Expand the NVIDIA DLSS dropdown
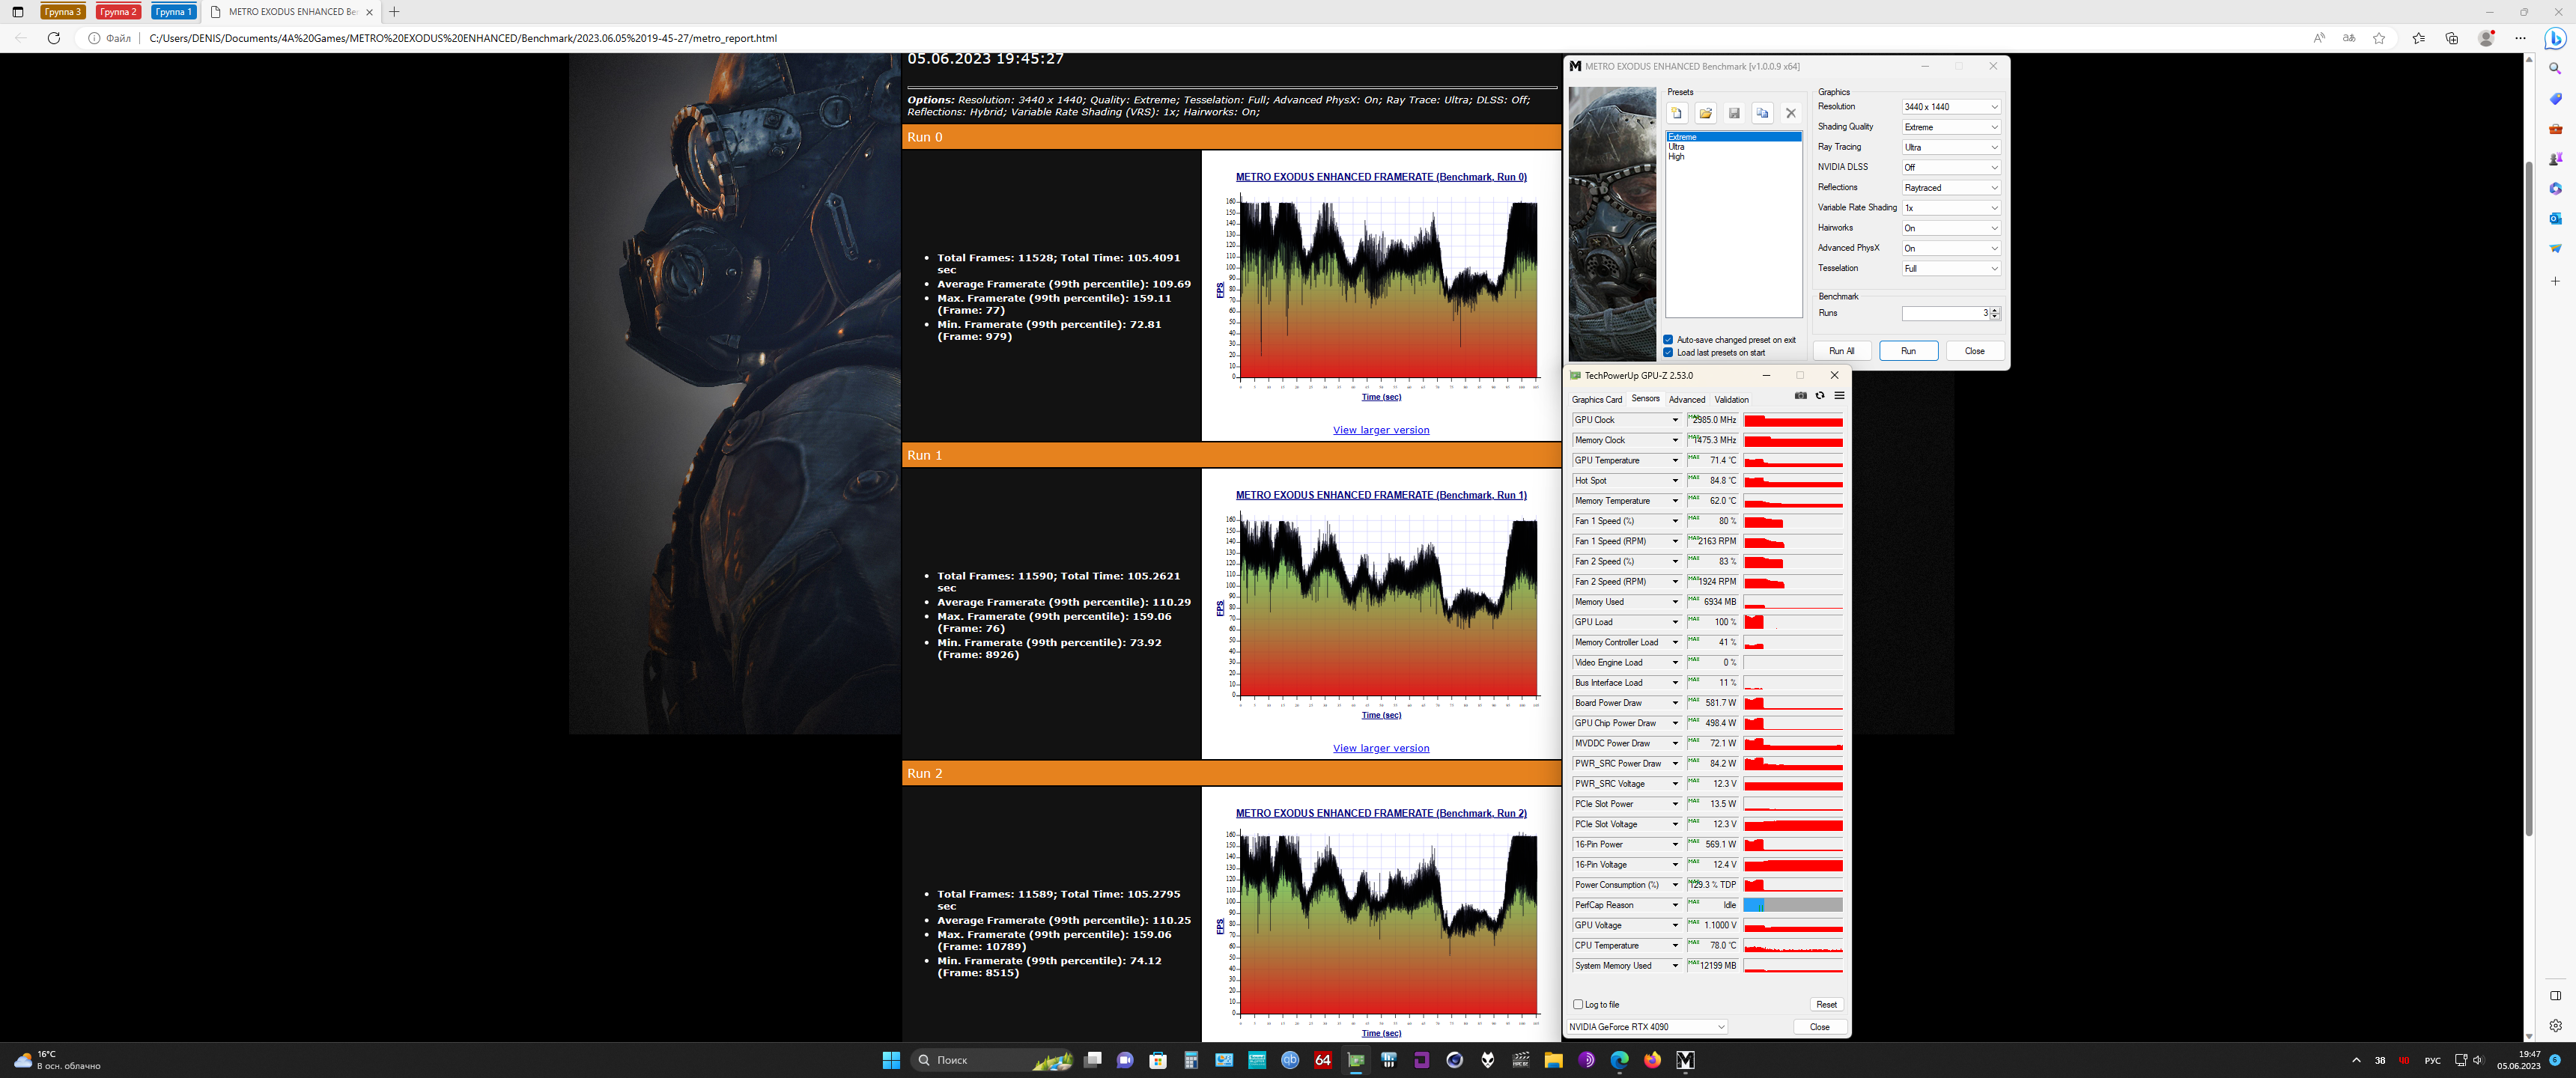2576x1078 pixels. coord(1950,167)
